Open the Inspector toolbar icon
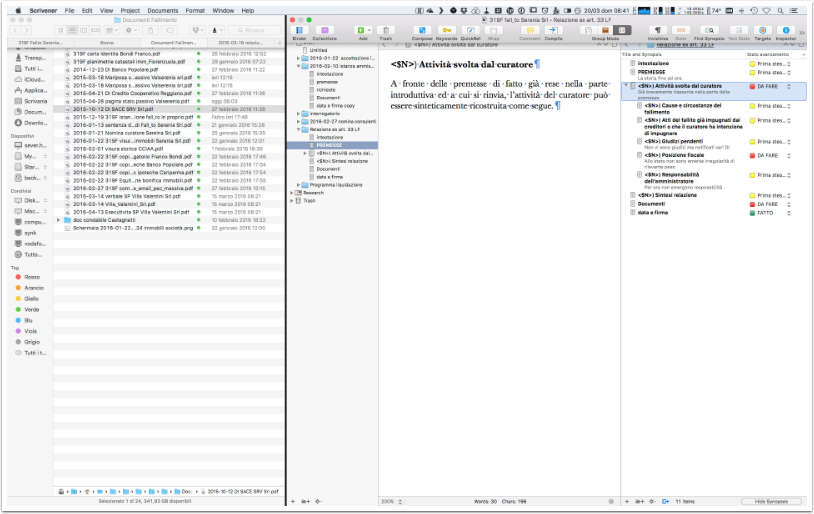This screenshot has height=514, width=814. click(x=786, y=31)
